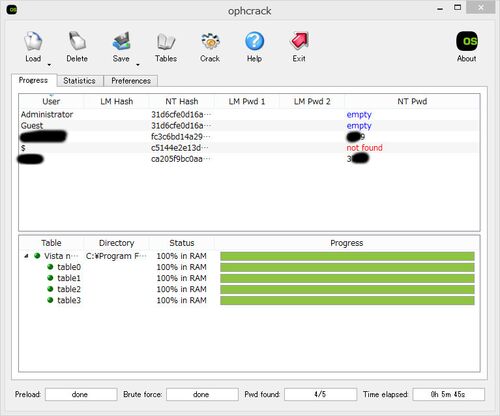Select the table3 row
This screenshot has height=416, width=500.
(x=249, y=300)
